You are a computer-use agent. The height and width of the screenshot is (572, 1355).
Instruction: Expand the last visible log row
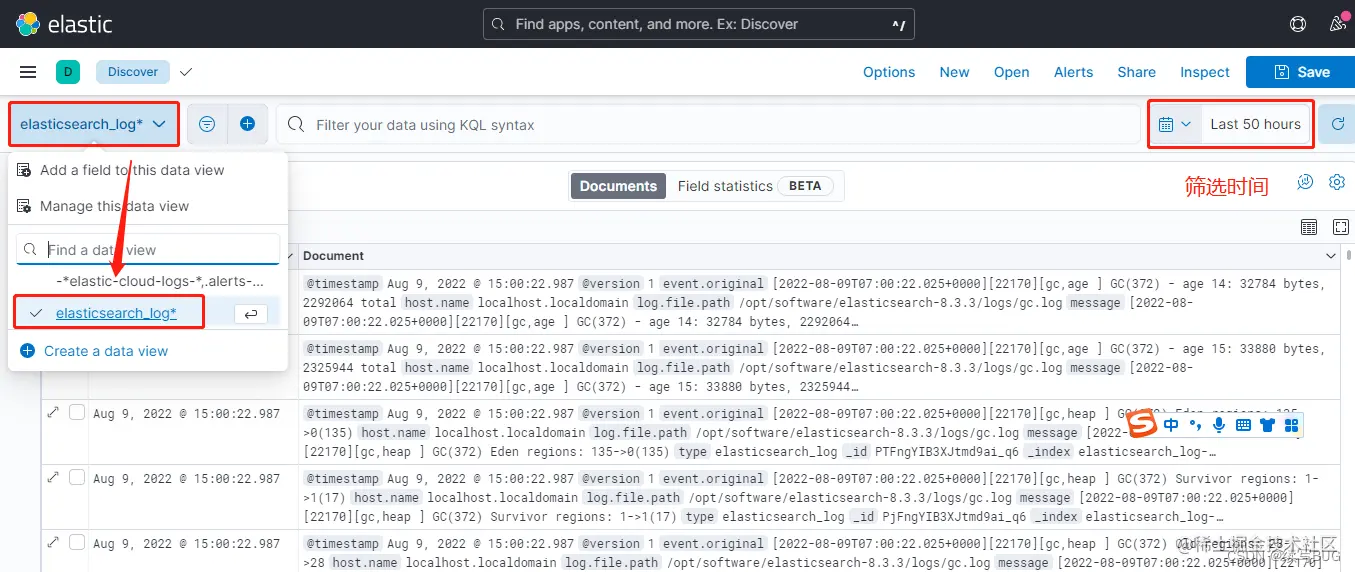[53, 542]
